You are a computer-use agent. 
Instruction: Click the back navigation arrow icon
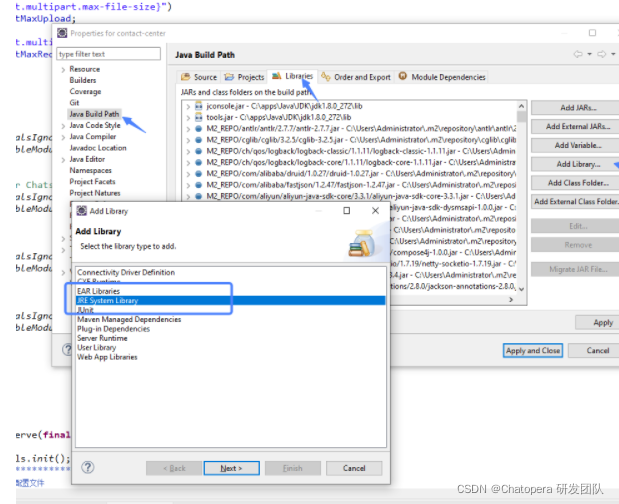[x=578, y=54]
